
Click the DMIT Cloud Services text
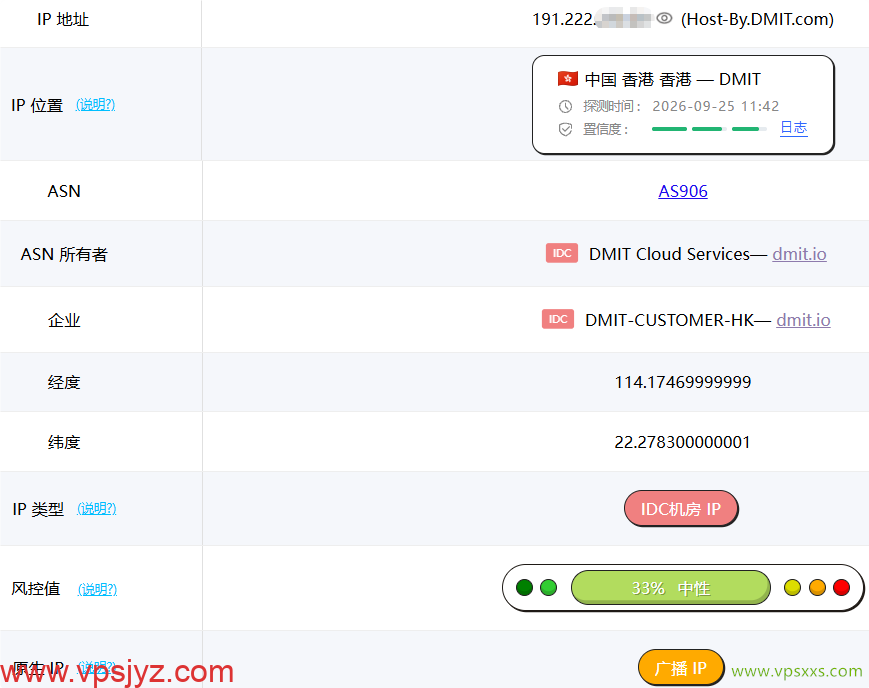669,254
